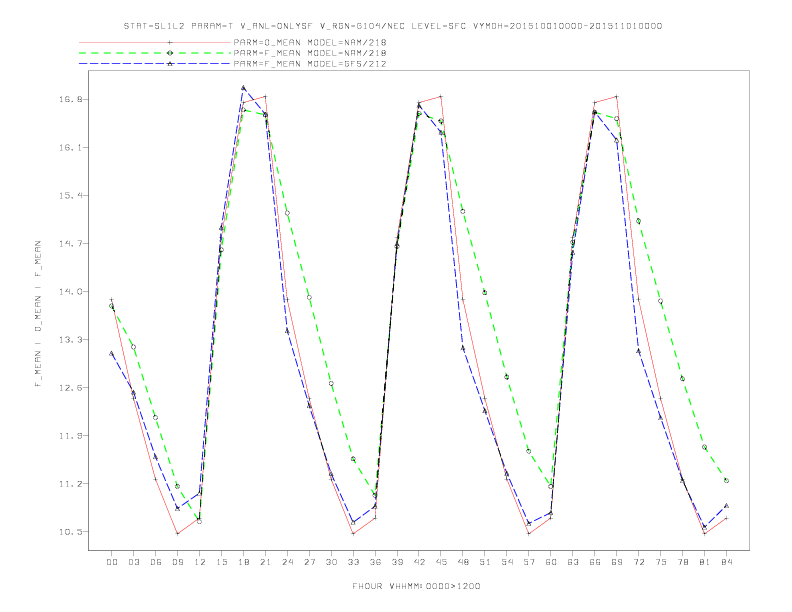Image resolution: width=792 pixels, height=612 pixels.
Task: Click x-axis forecast hour label 09
Action: [178, 562]
